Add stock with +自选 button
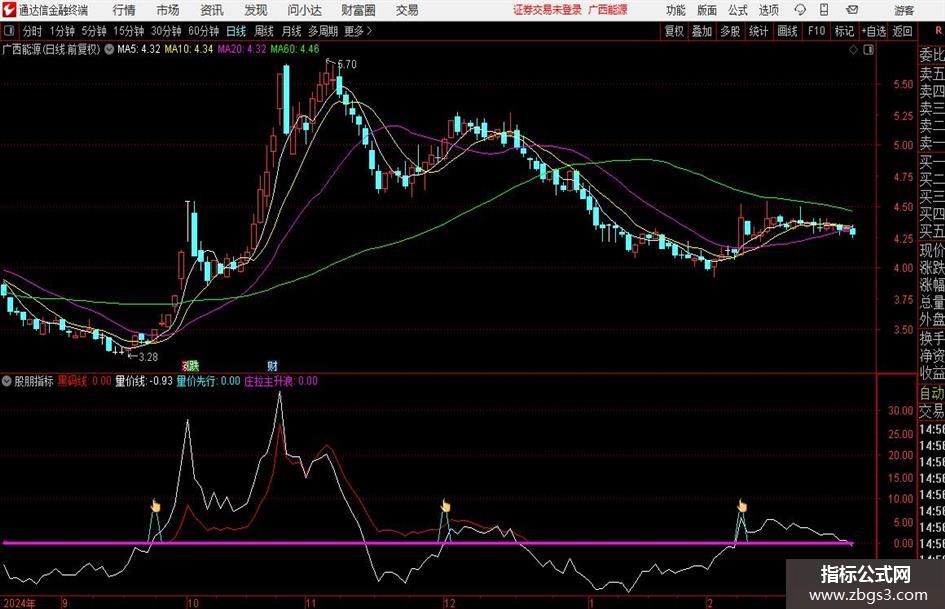This screenshot has height=609, width=945. (874, 31)
